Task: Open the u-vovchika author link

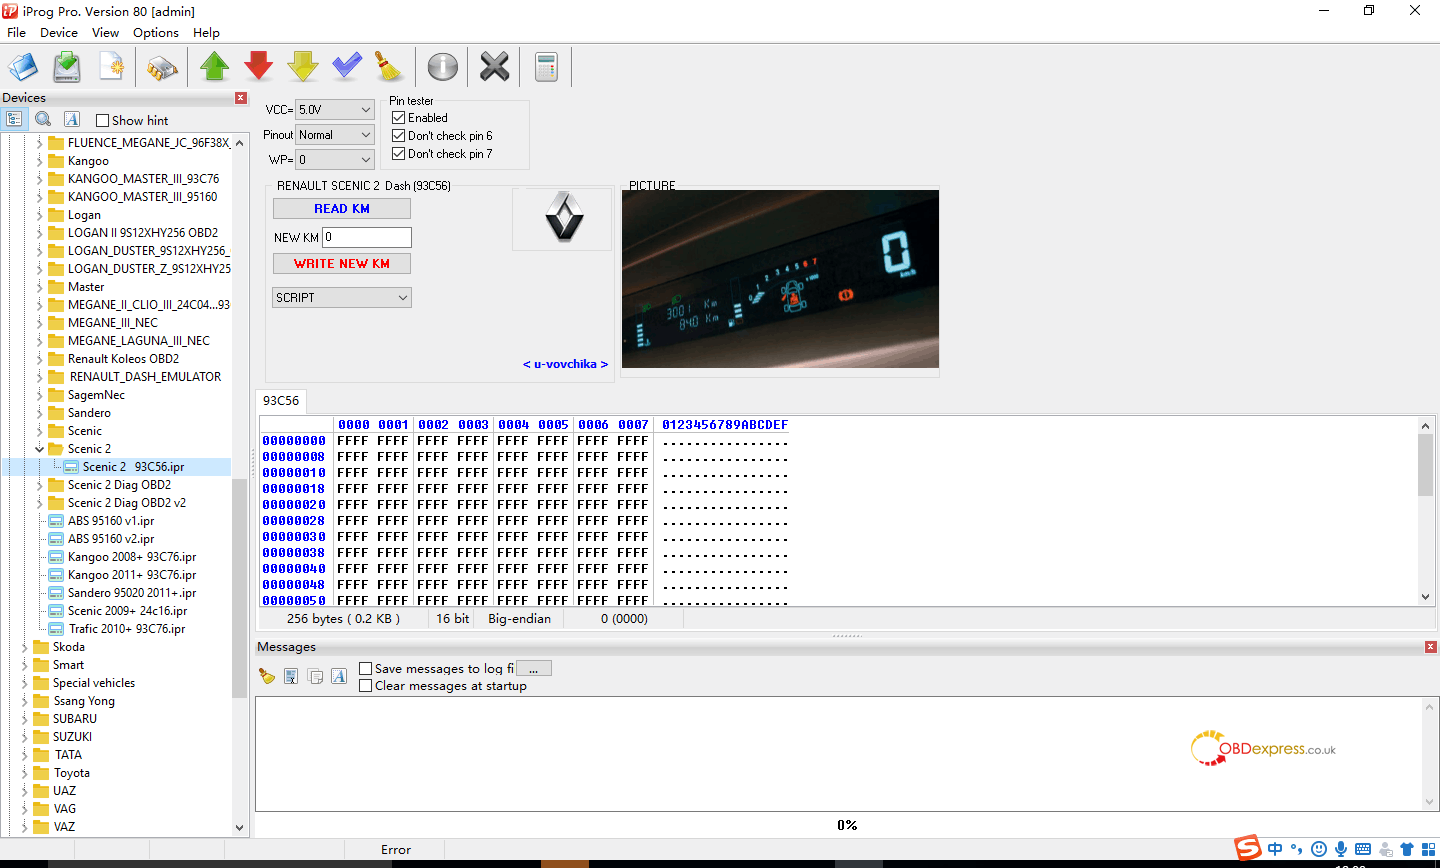Action: point(565,364)
